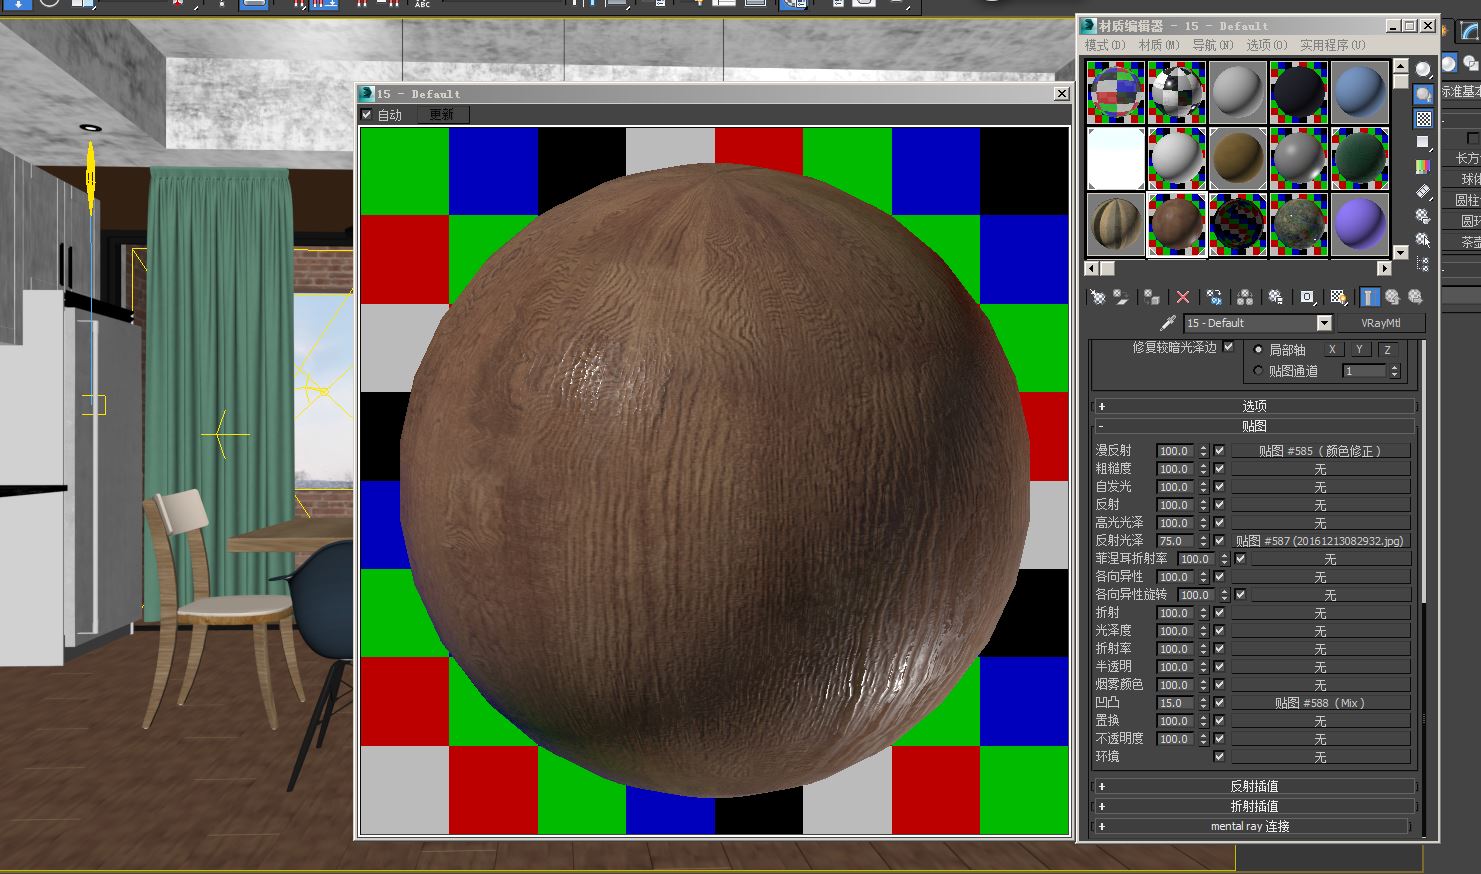Open the 材质(M) menu

(1159, 45)
